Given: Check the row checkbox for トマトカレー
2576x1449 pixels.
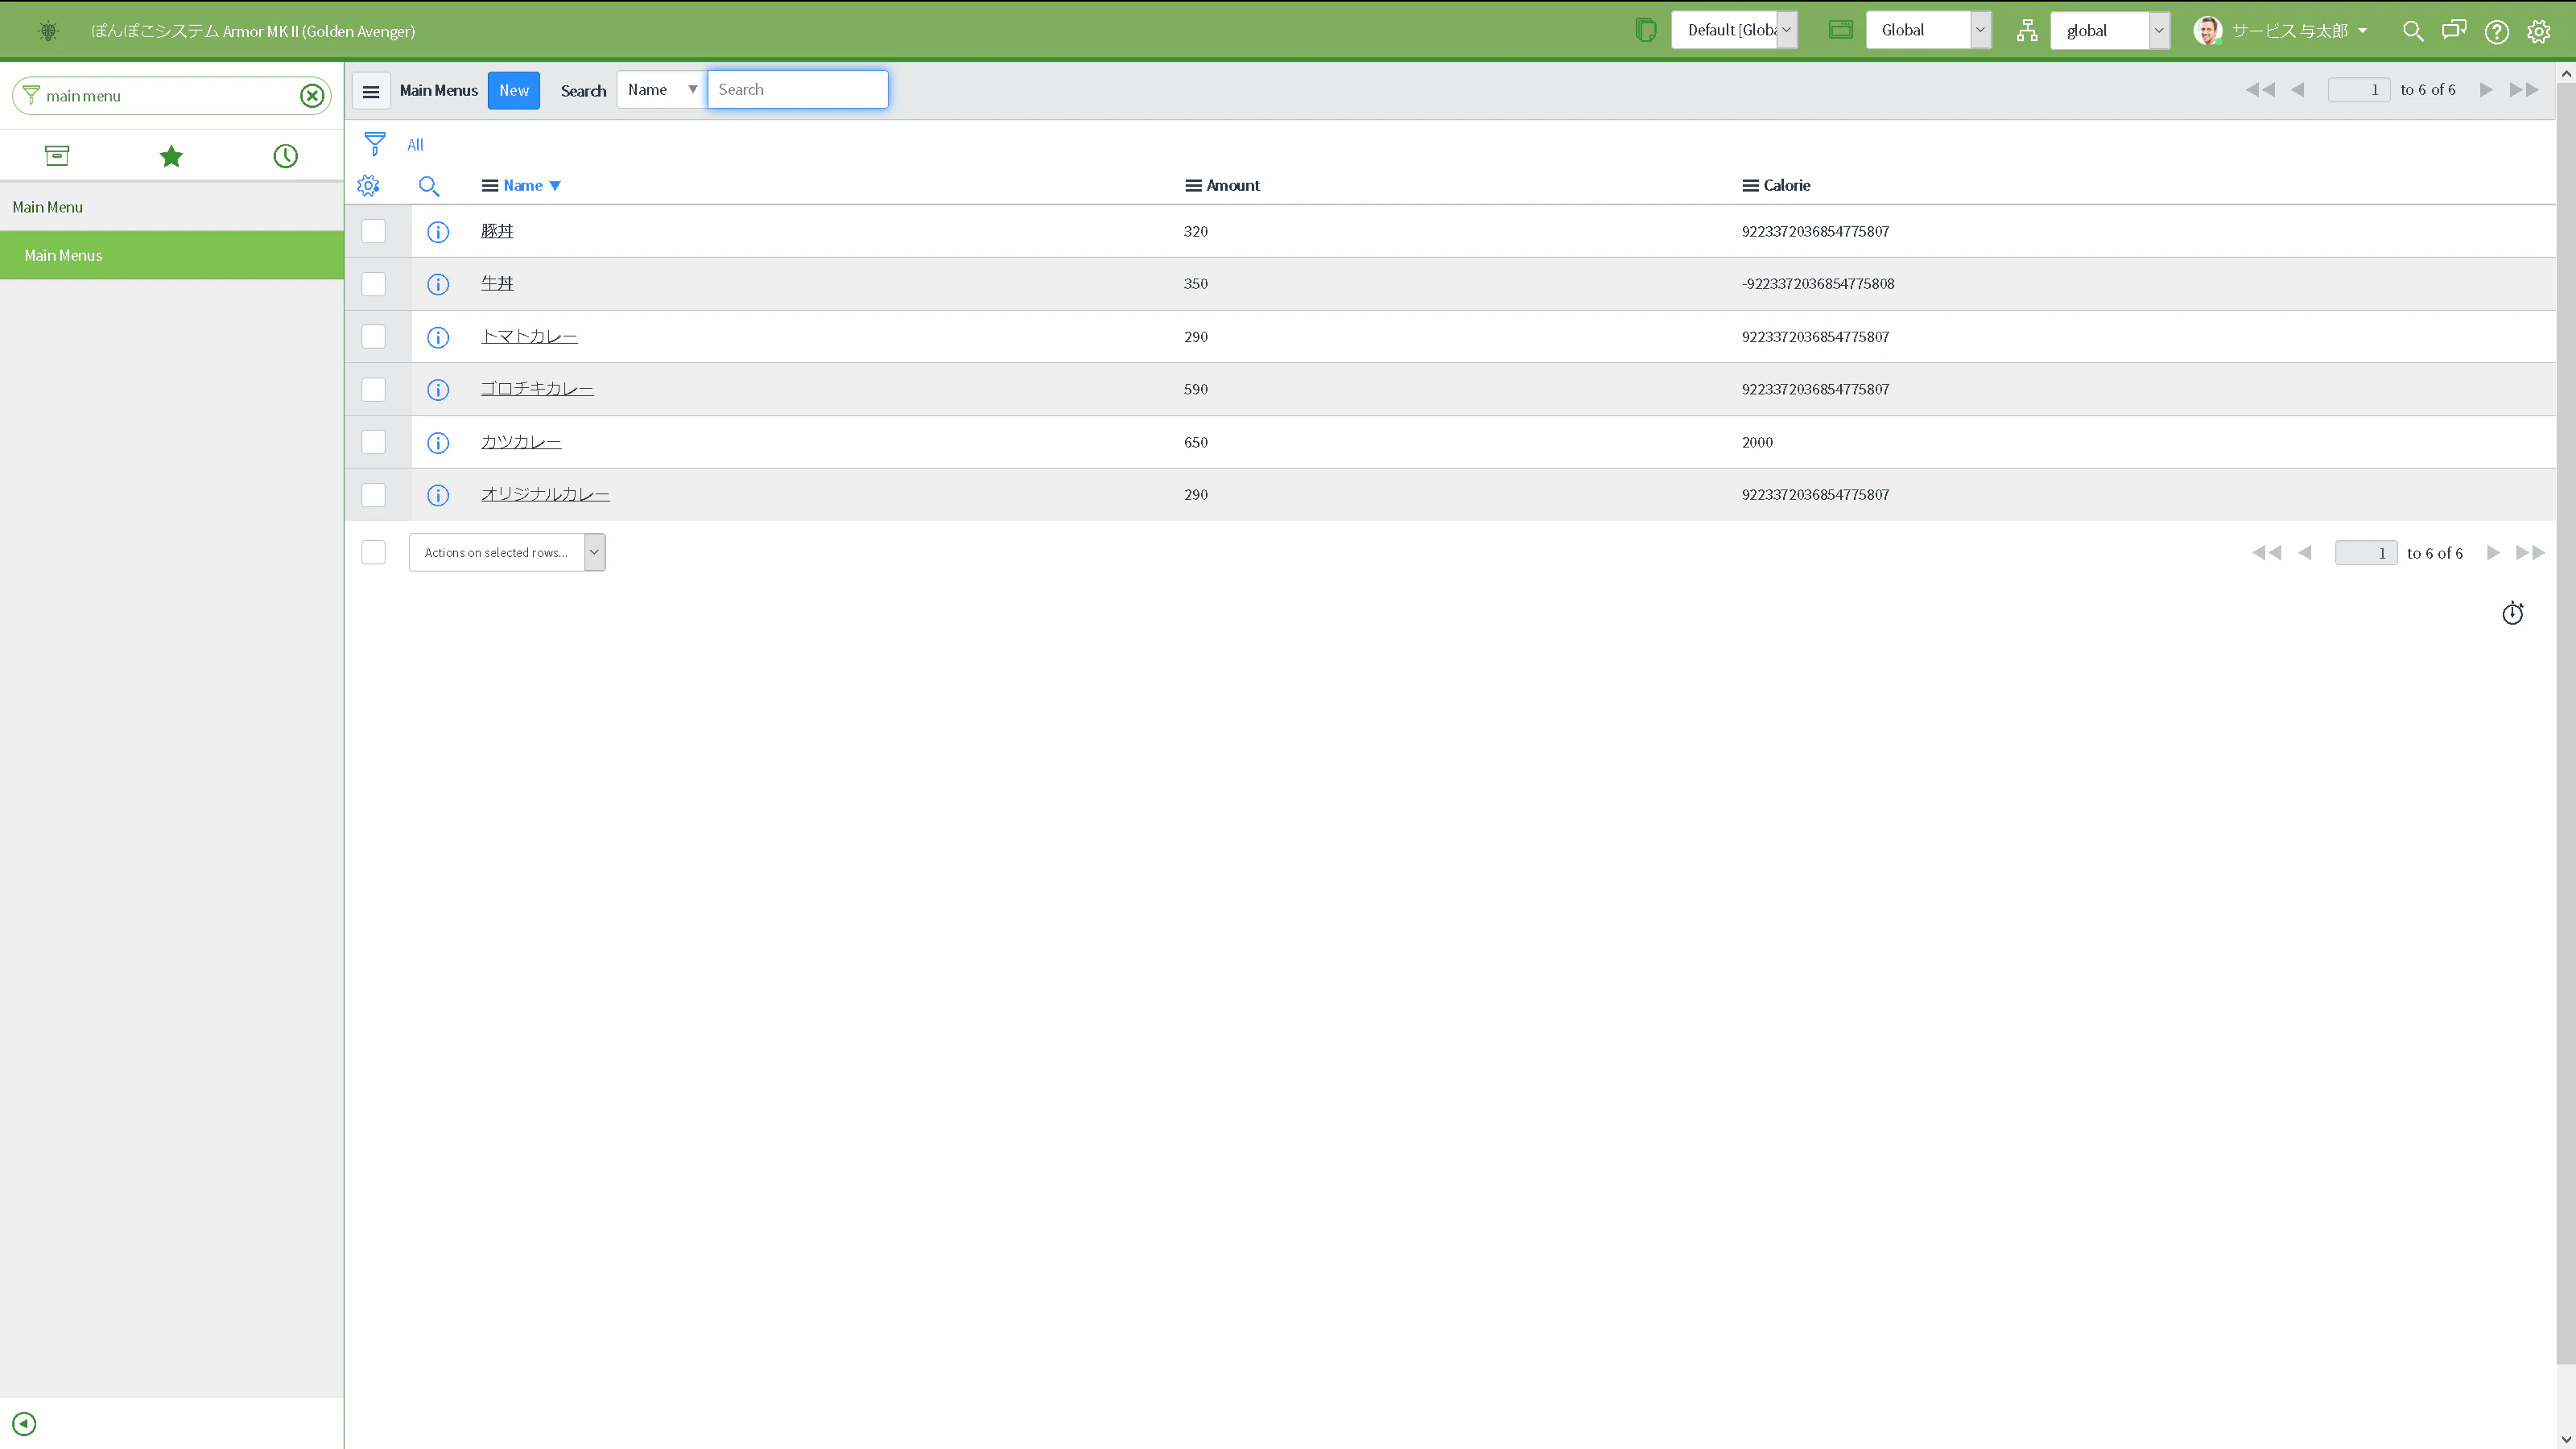Looking at the screenshot, I should 373,337.
